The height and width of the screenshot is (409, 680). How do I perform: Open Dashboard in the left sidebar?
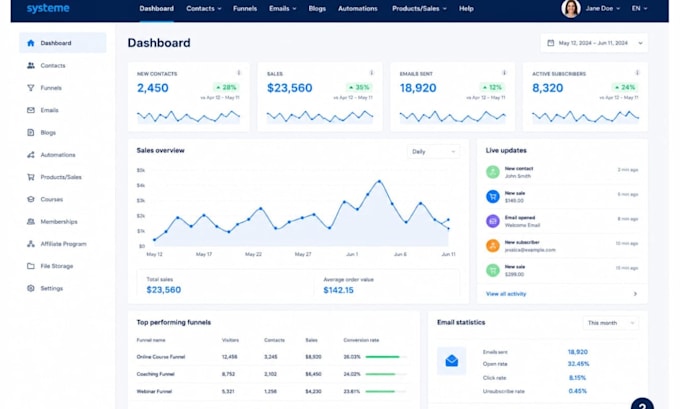point(62,43)
